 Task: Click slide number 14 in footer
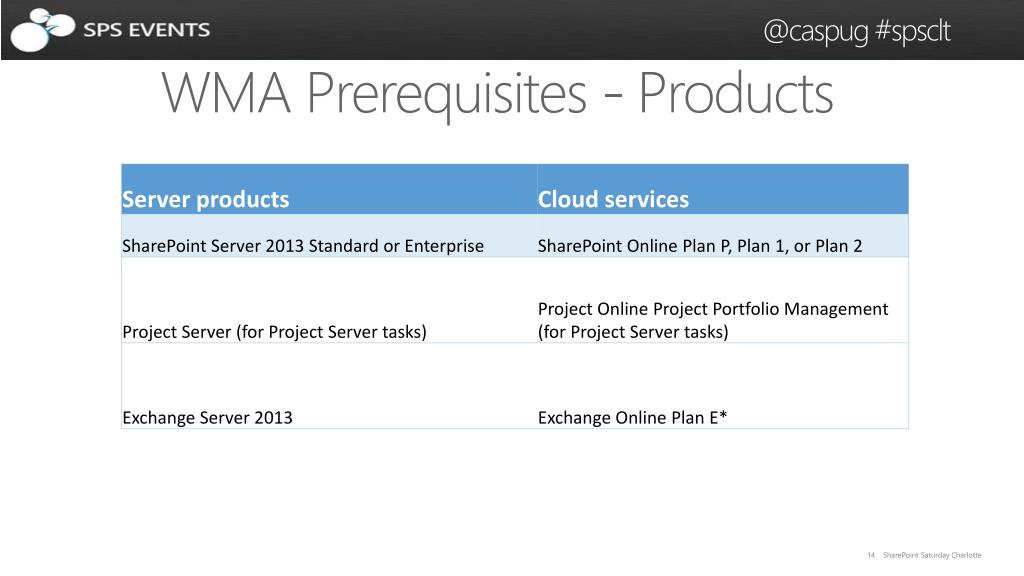point(871,555)
